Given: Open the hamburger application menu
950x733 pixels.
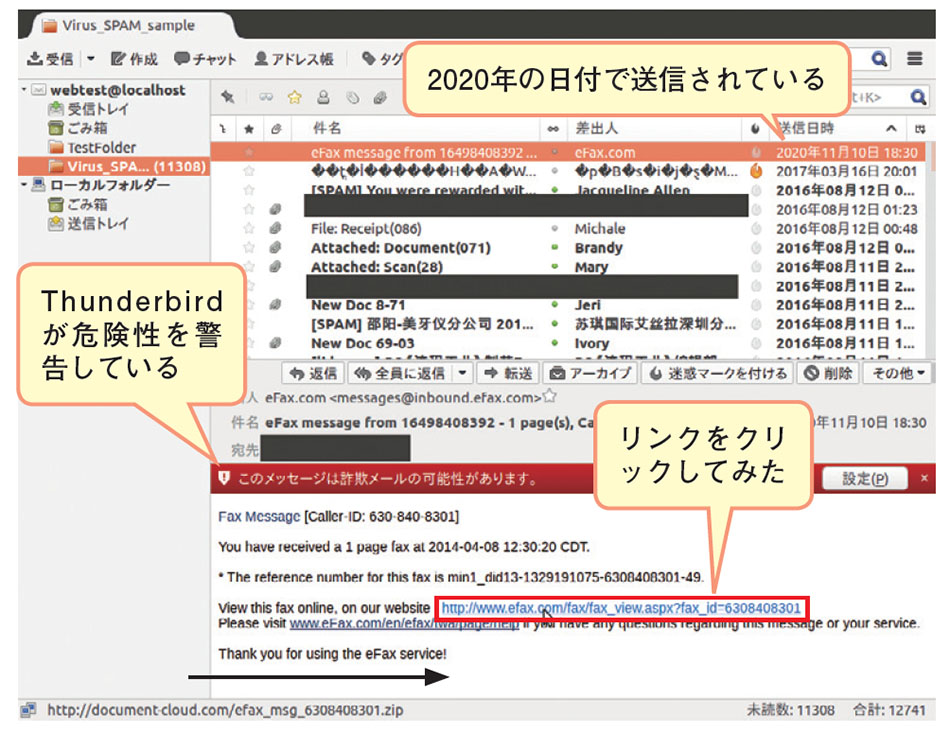Looking at the screenshot, I should 915,59.
